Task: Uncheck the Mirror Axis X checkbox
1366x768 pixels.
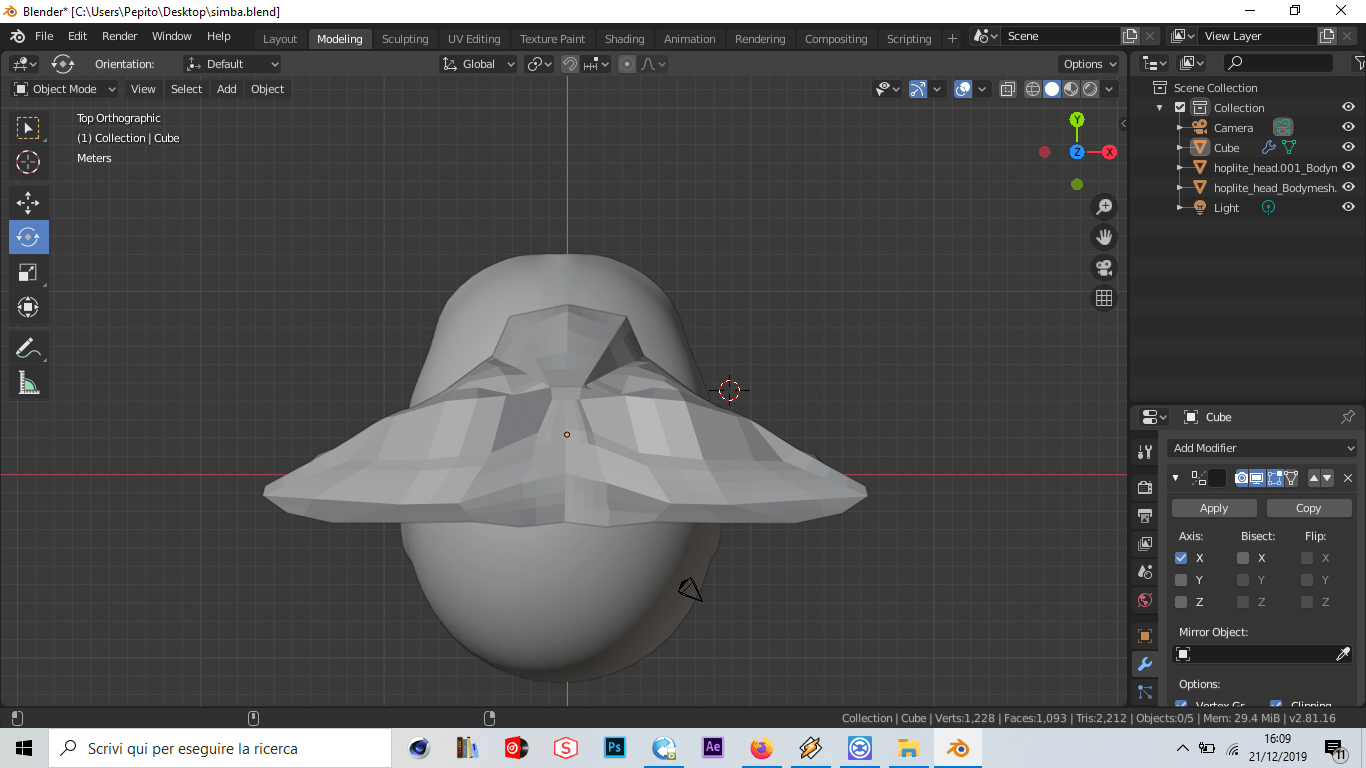Action: 1181,558
